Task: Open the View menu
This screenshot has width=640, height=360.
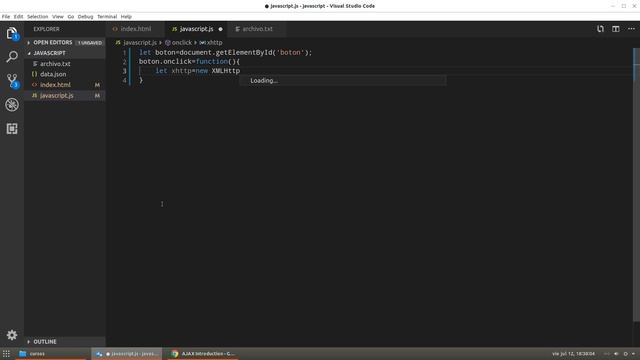Action: click(x=58, y=17)
